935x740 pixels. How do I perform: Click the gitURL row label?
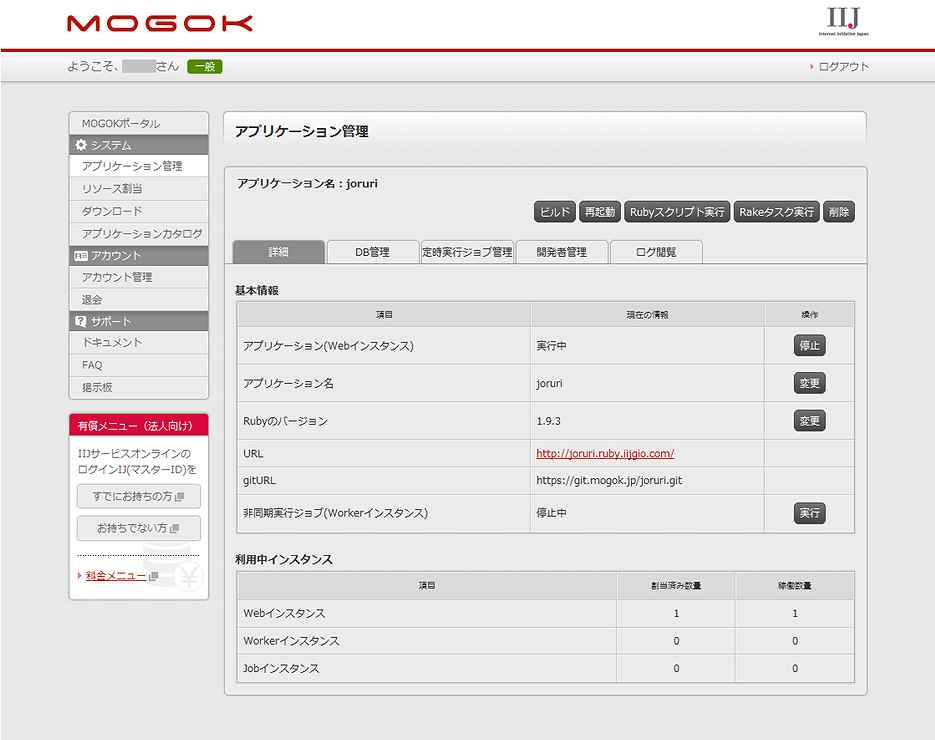259,481
